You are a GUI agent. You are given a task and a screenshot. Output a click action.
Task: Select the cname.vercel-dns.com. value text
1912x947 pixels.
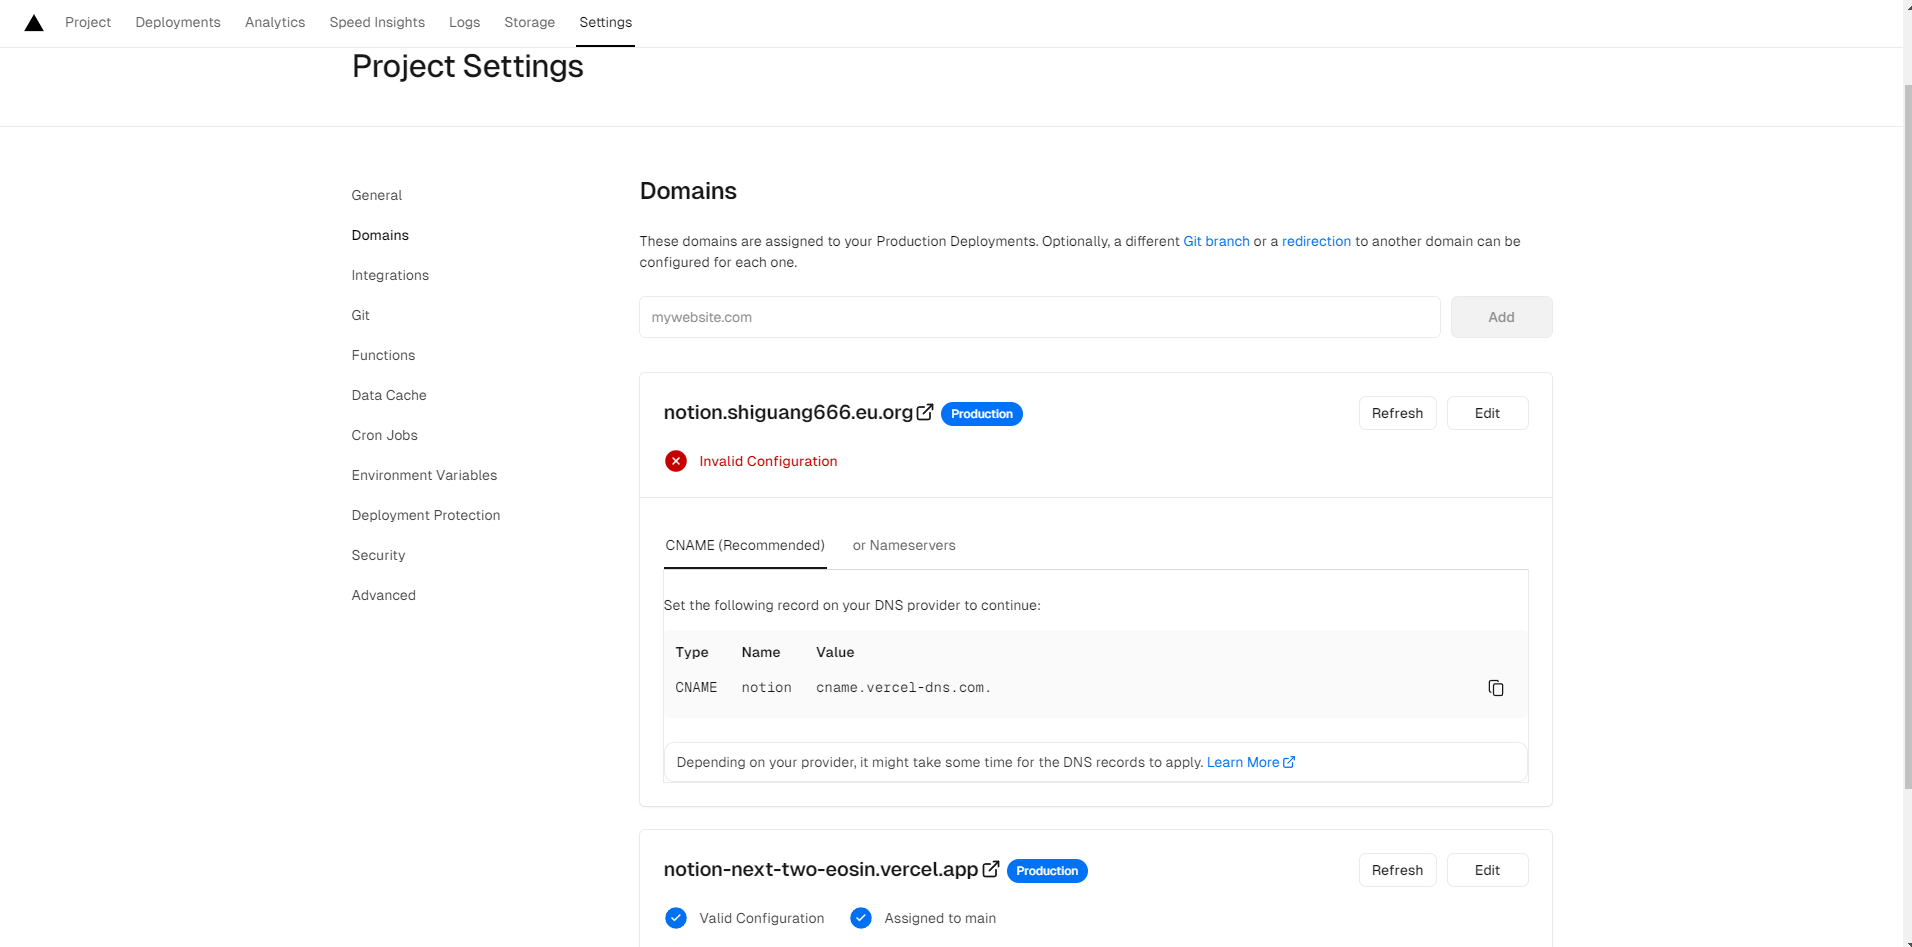click(903, 688)
